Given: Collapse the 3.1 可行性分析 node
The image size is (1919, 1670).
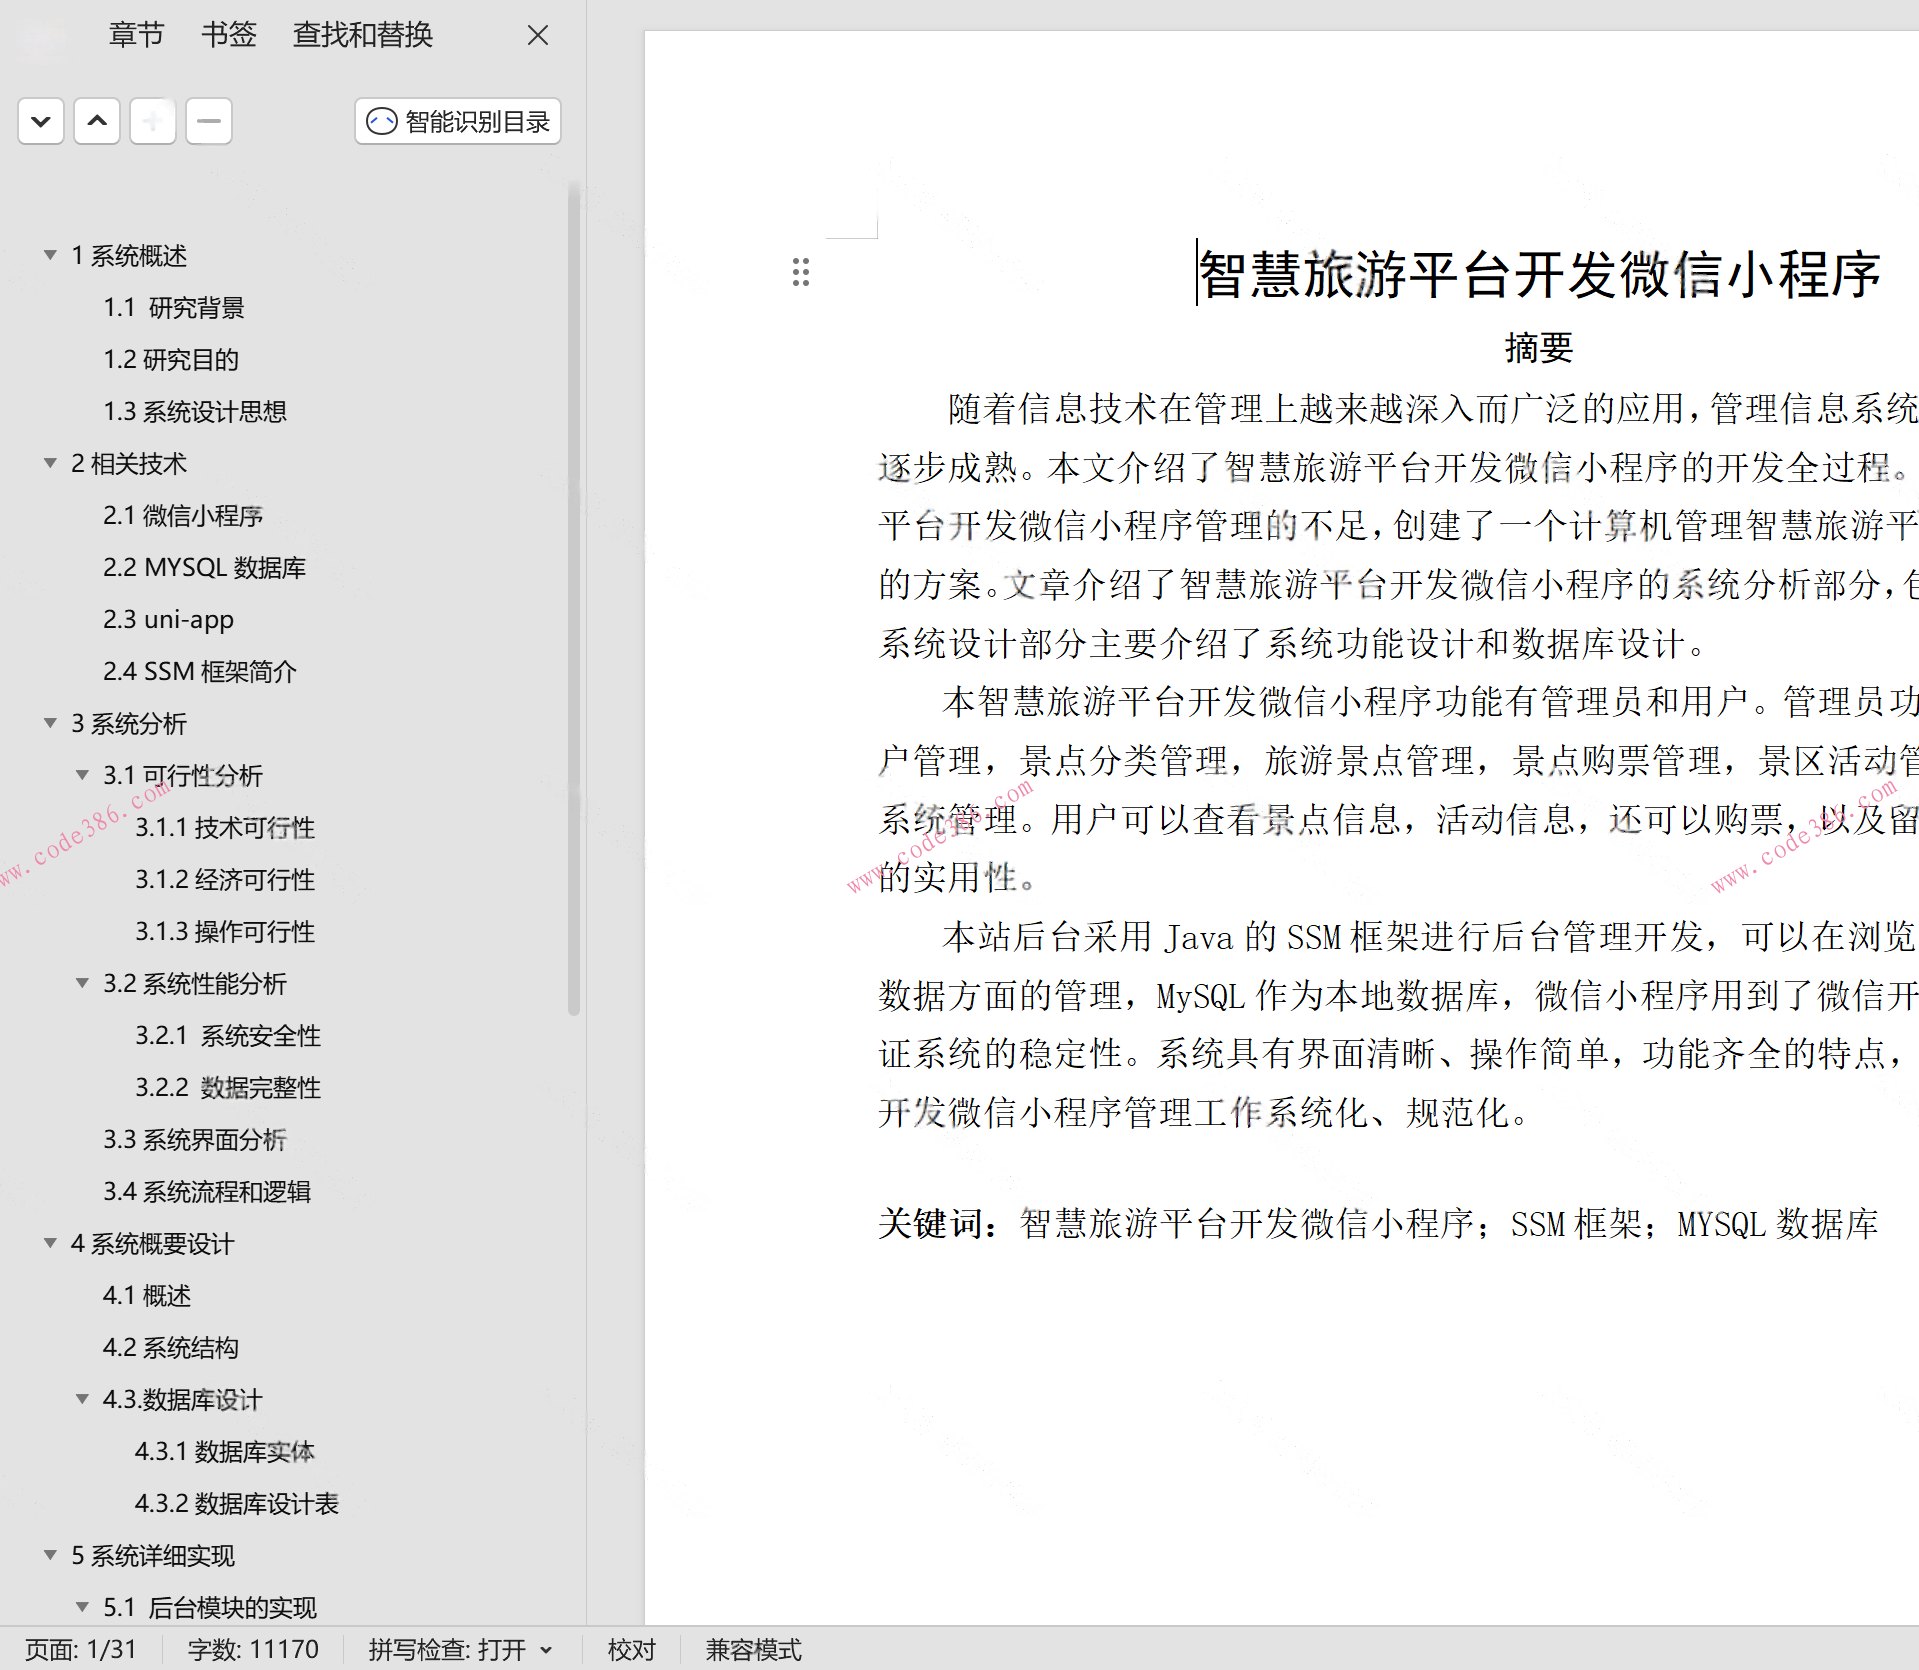Looking at the screenshot, I should pos(82,776).
